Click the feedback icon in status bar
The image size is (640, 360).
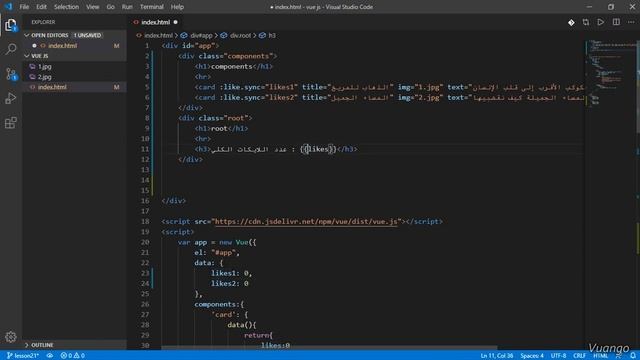pos(619,356)
